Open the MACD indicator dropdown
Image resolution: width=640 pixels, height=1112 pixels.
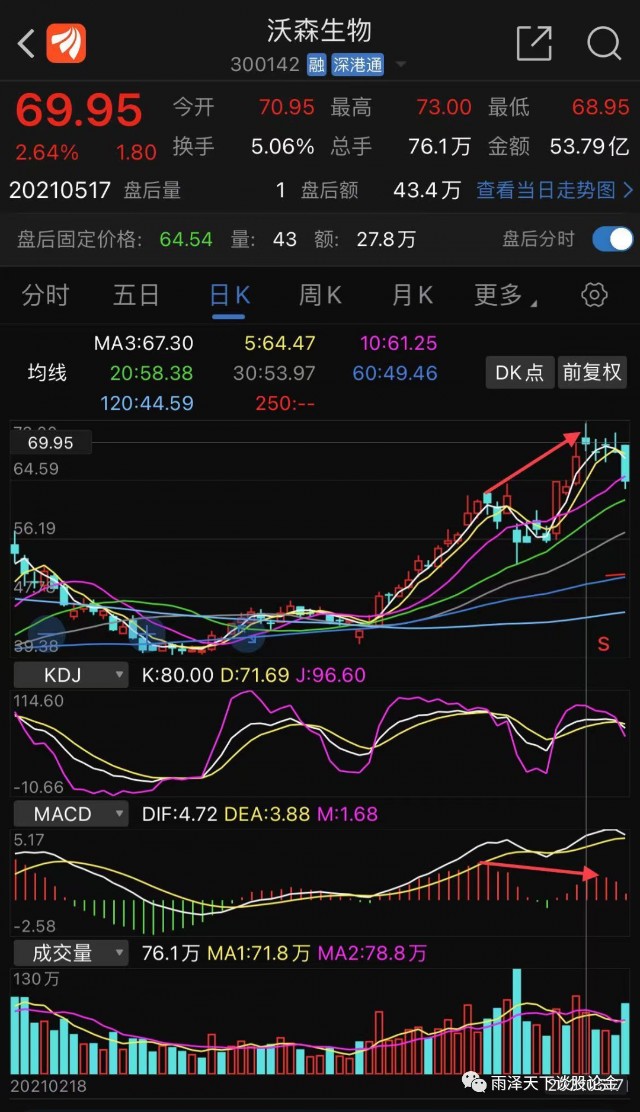pos(70,813)
